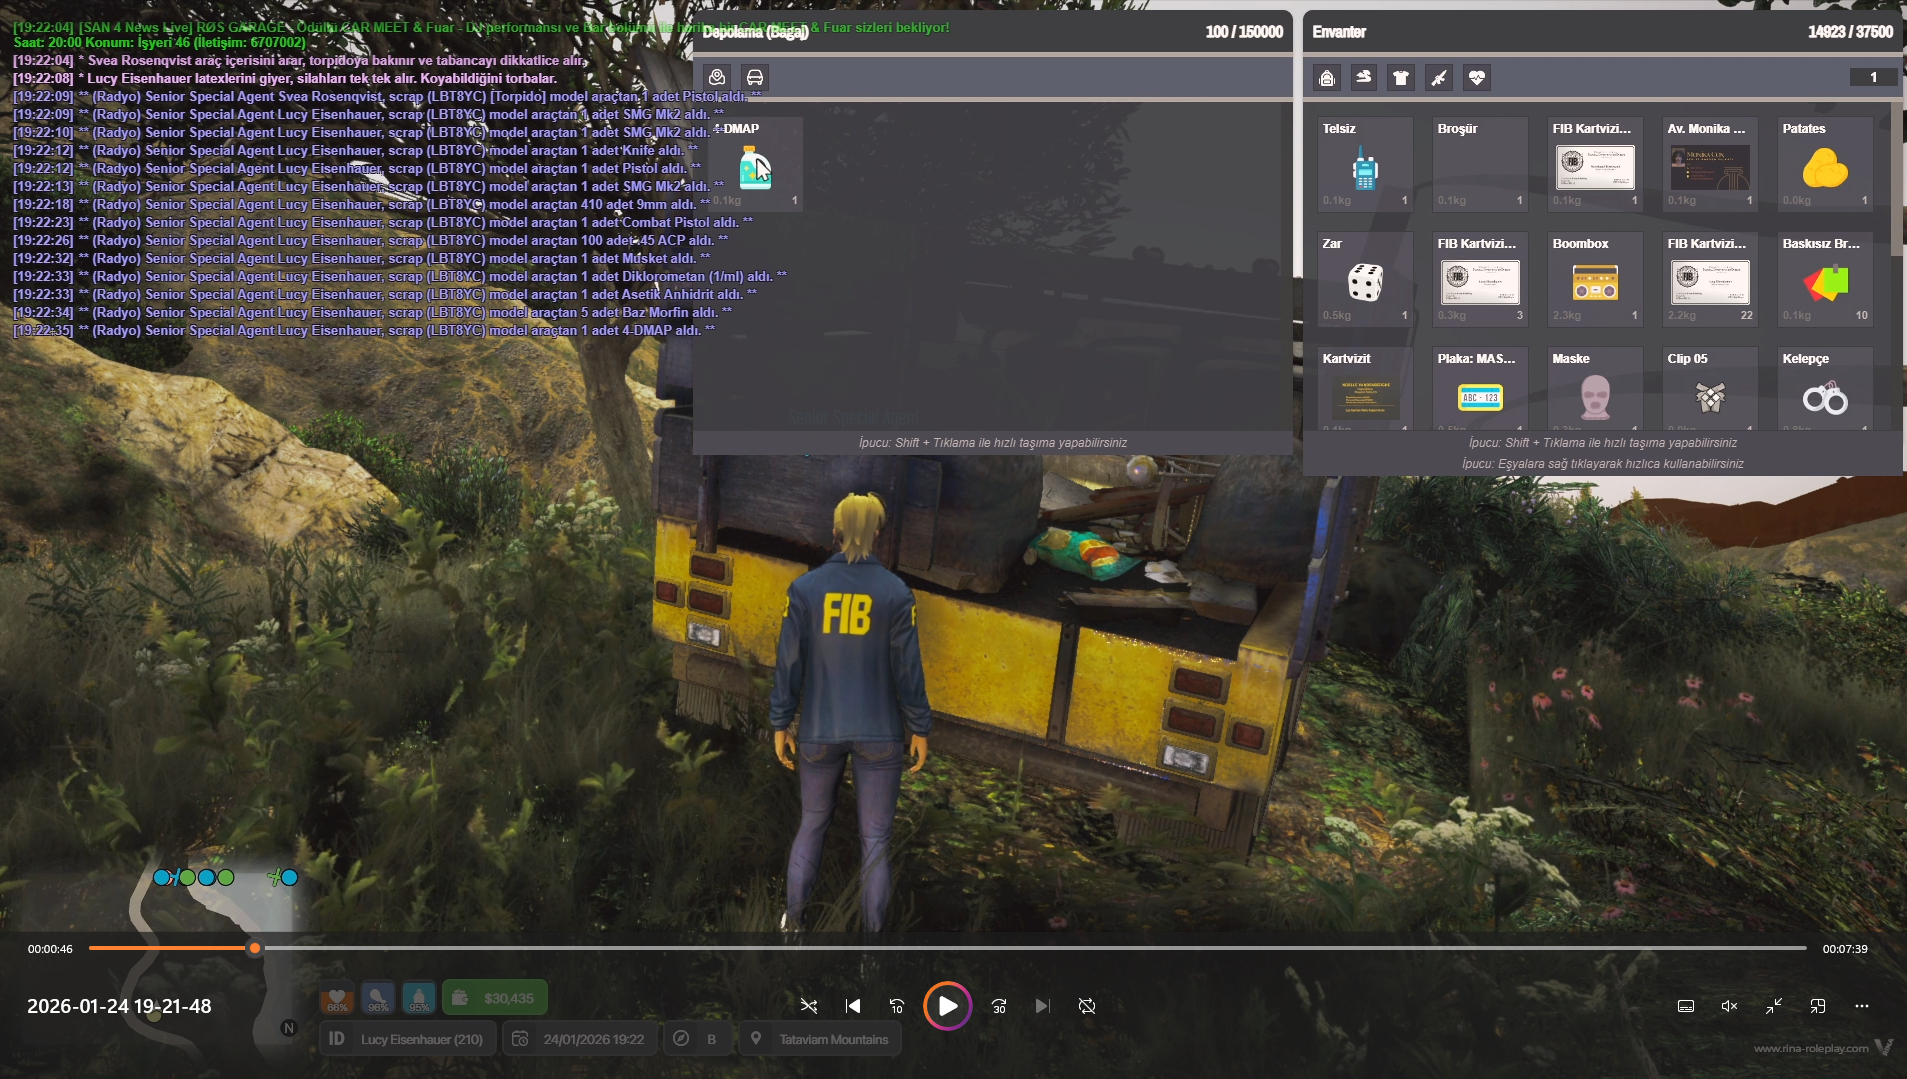1907x1079 pixels.
Task: Select the Zar dice item
Action: pyautogui.click(x=1365, y=279)
